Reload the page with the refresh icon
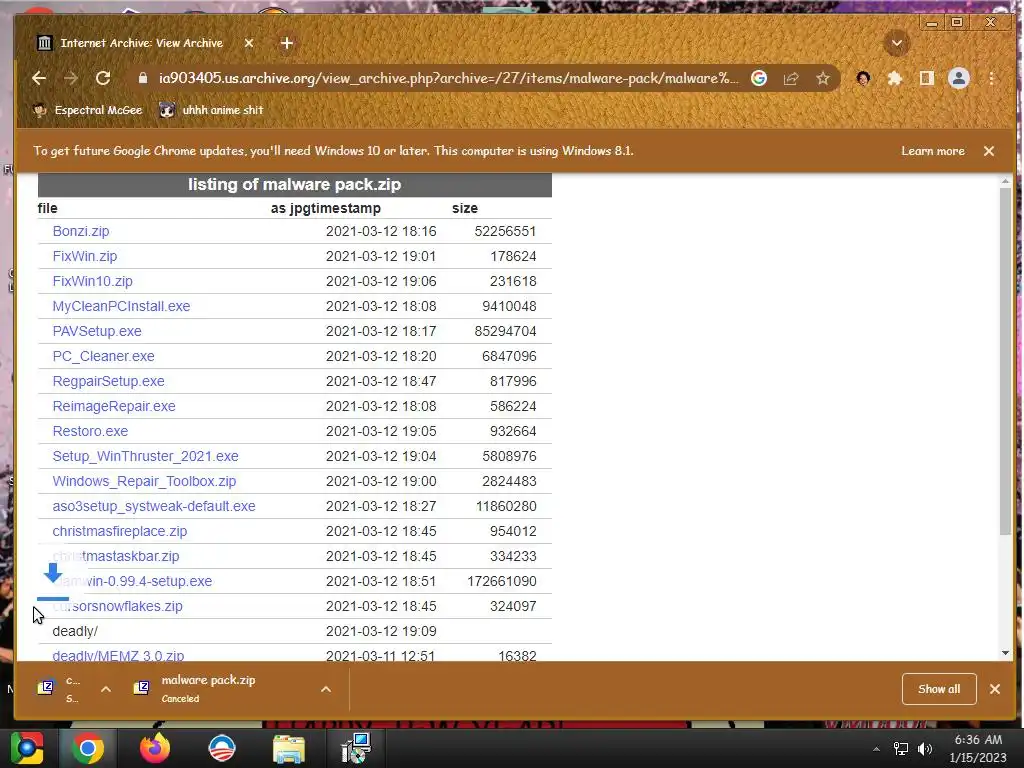Viewport: 1024px width, 768px height. point(103,78)
